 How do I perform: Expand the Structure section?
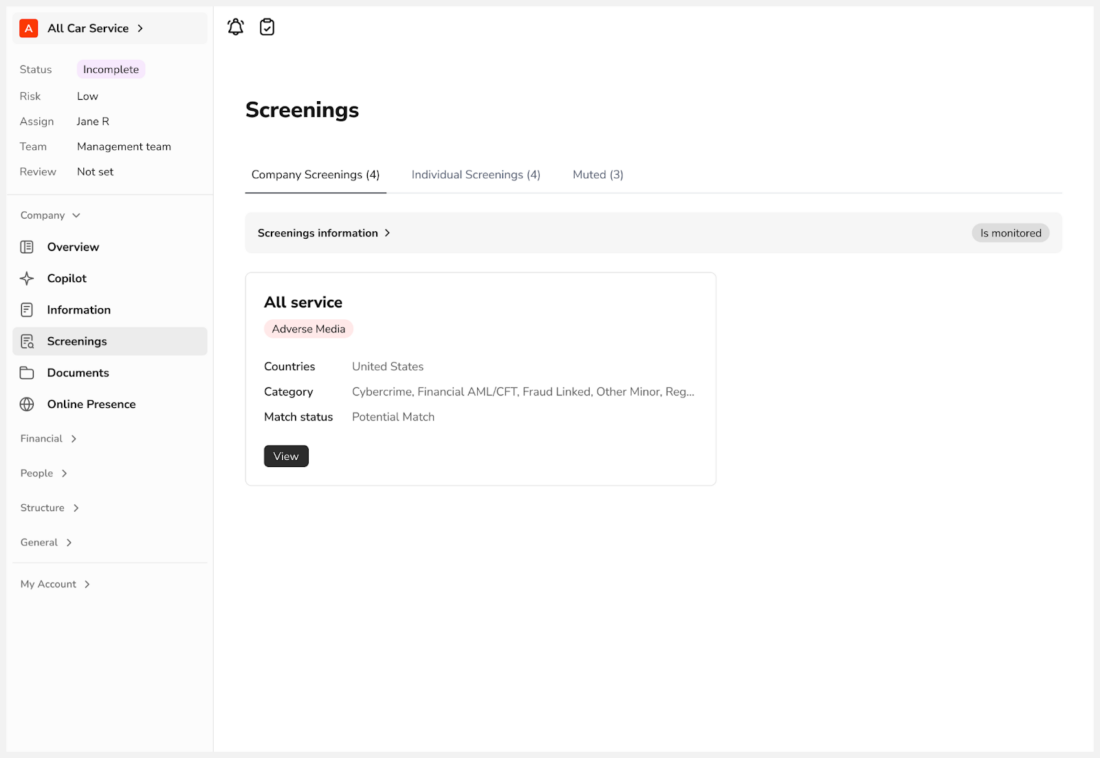50,508
